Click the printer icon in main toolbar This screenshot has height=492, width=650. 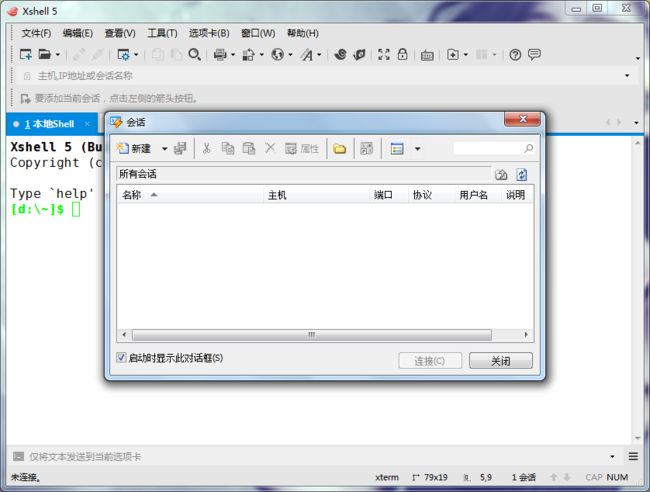point(220,54)
